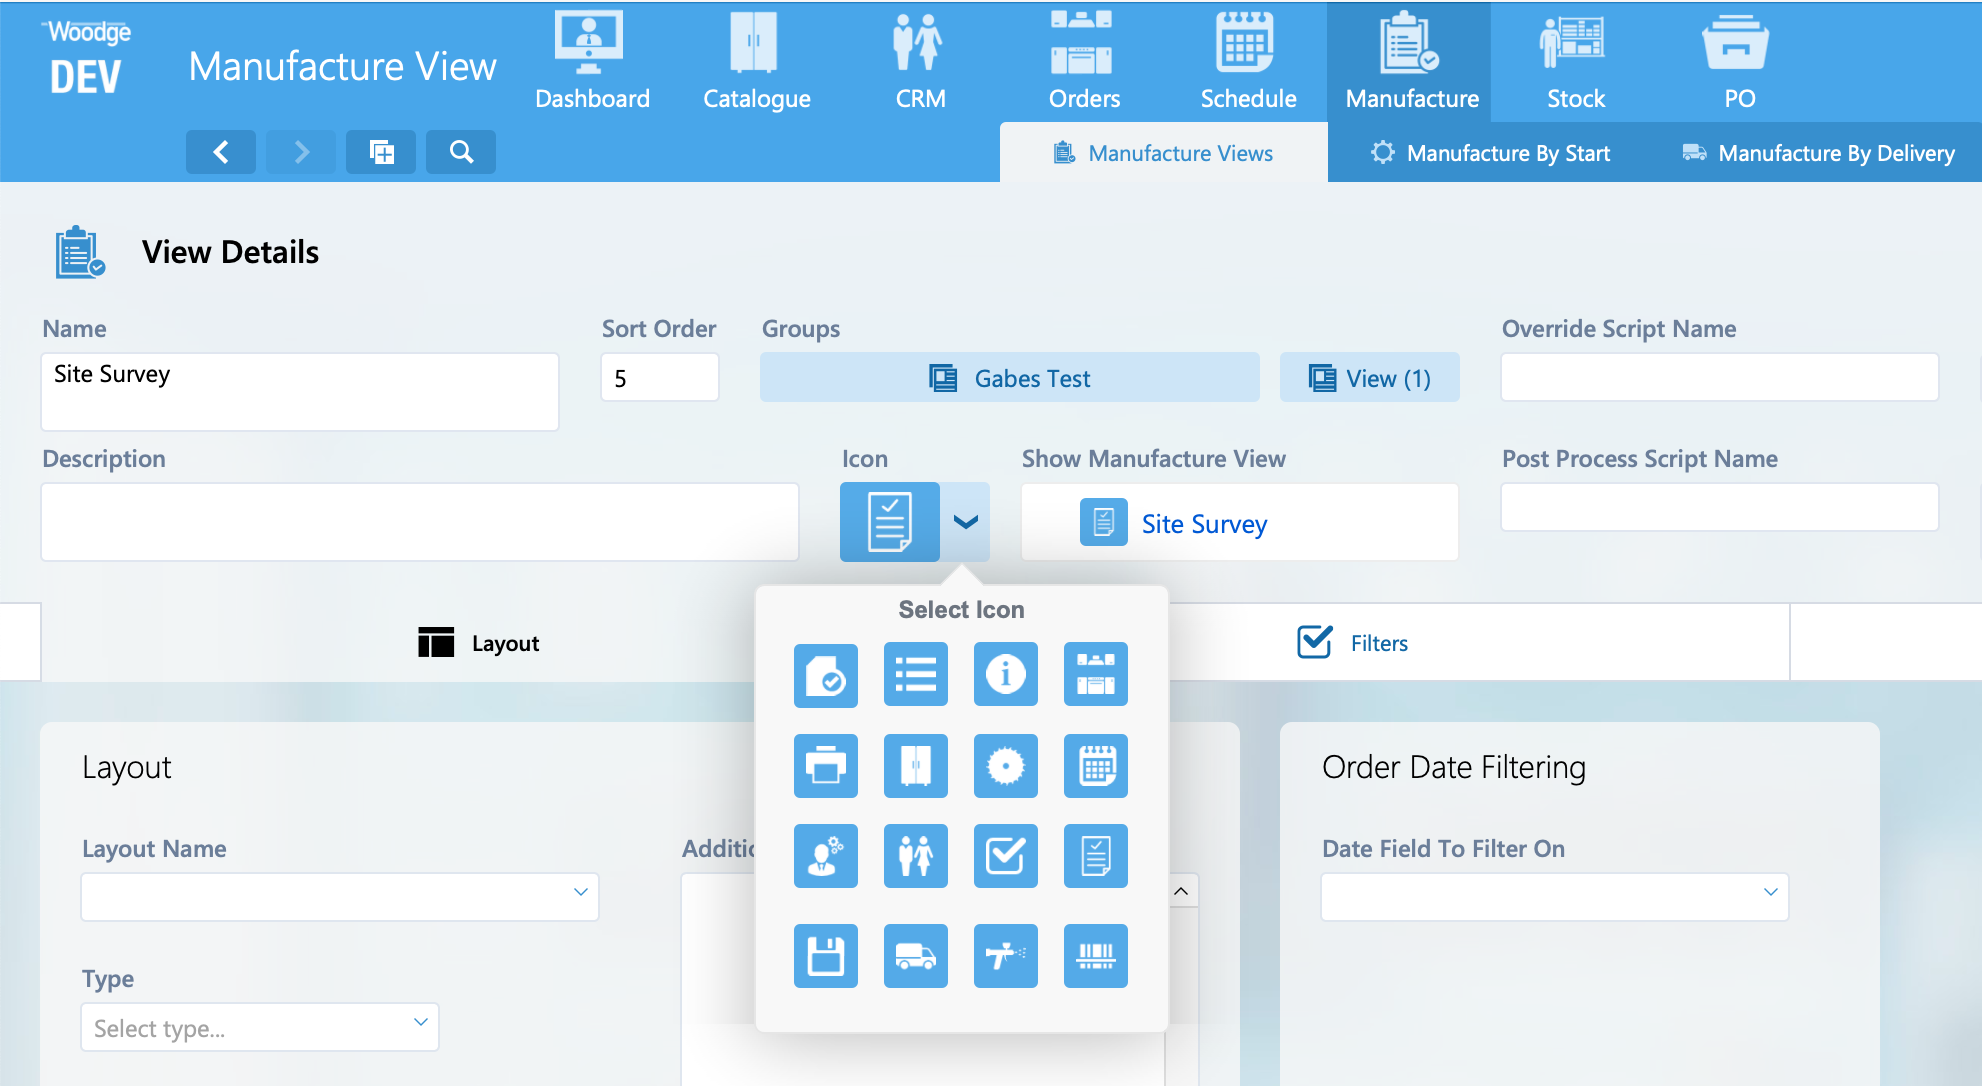Pick the saw blade icon
The height and width of the screenshot is (1086, 1982).
click(1005, 766)
